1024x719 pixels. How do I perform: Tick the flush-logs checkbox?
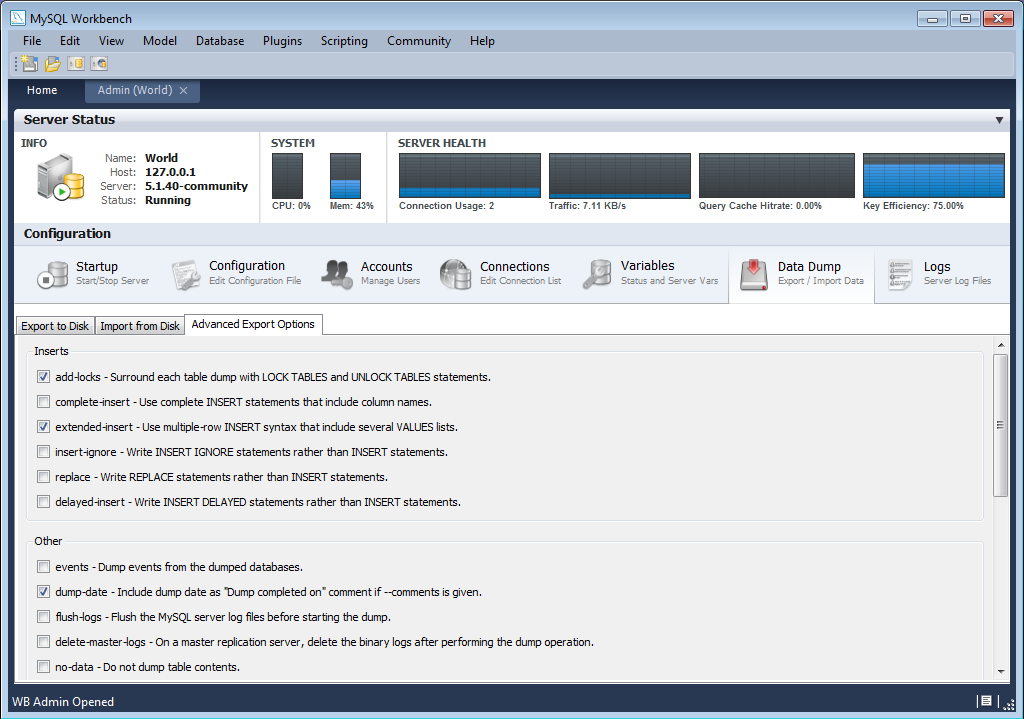pyautogui.click(x=43, y=617)
